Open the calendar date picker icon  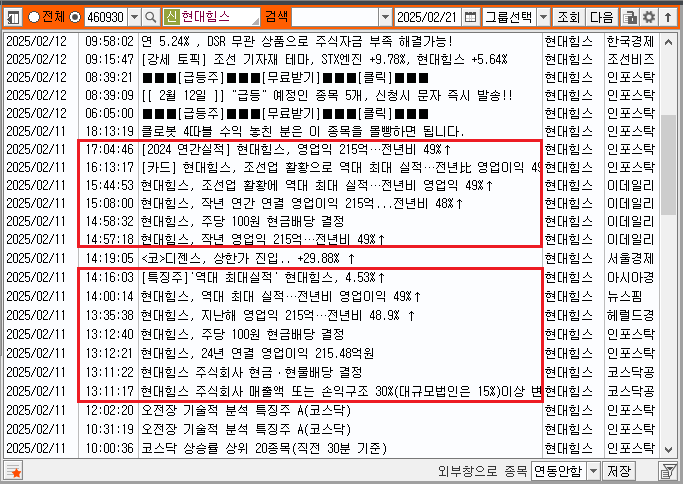point(470,17)
